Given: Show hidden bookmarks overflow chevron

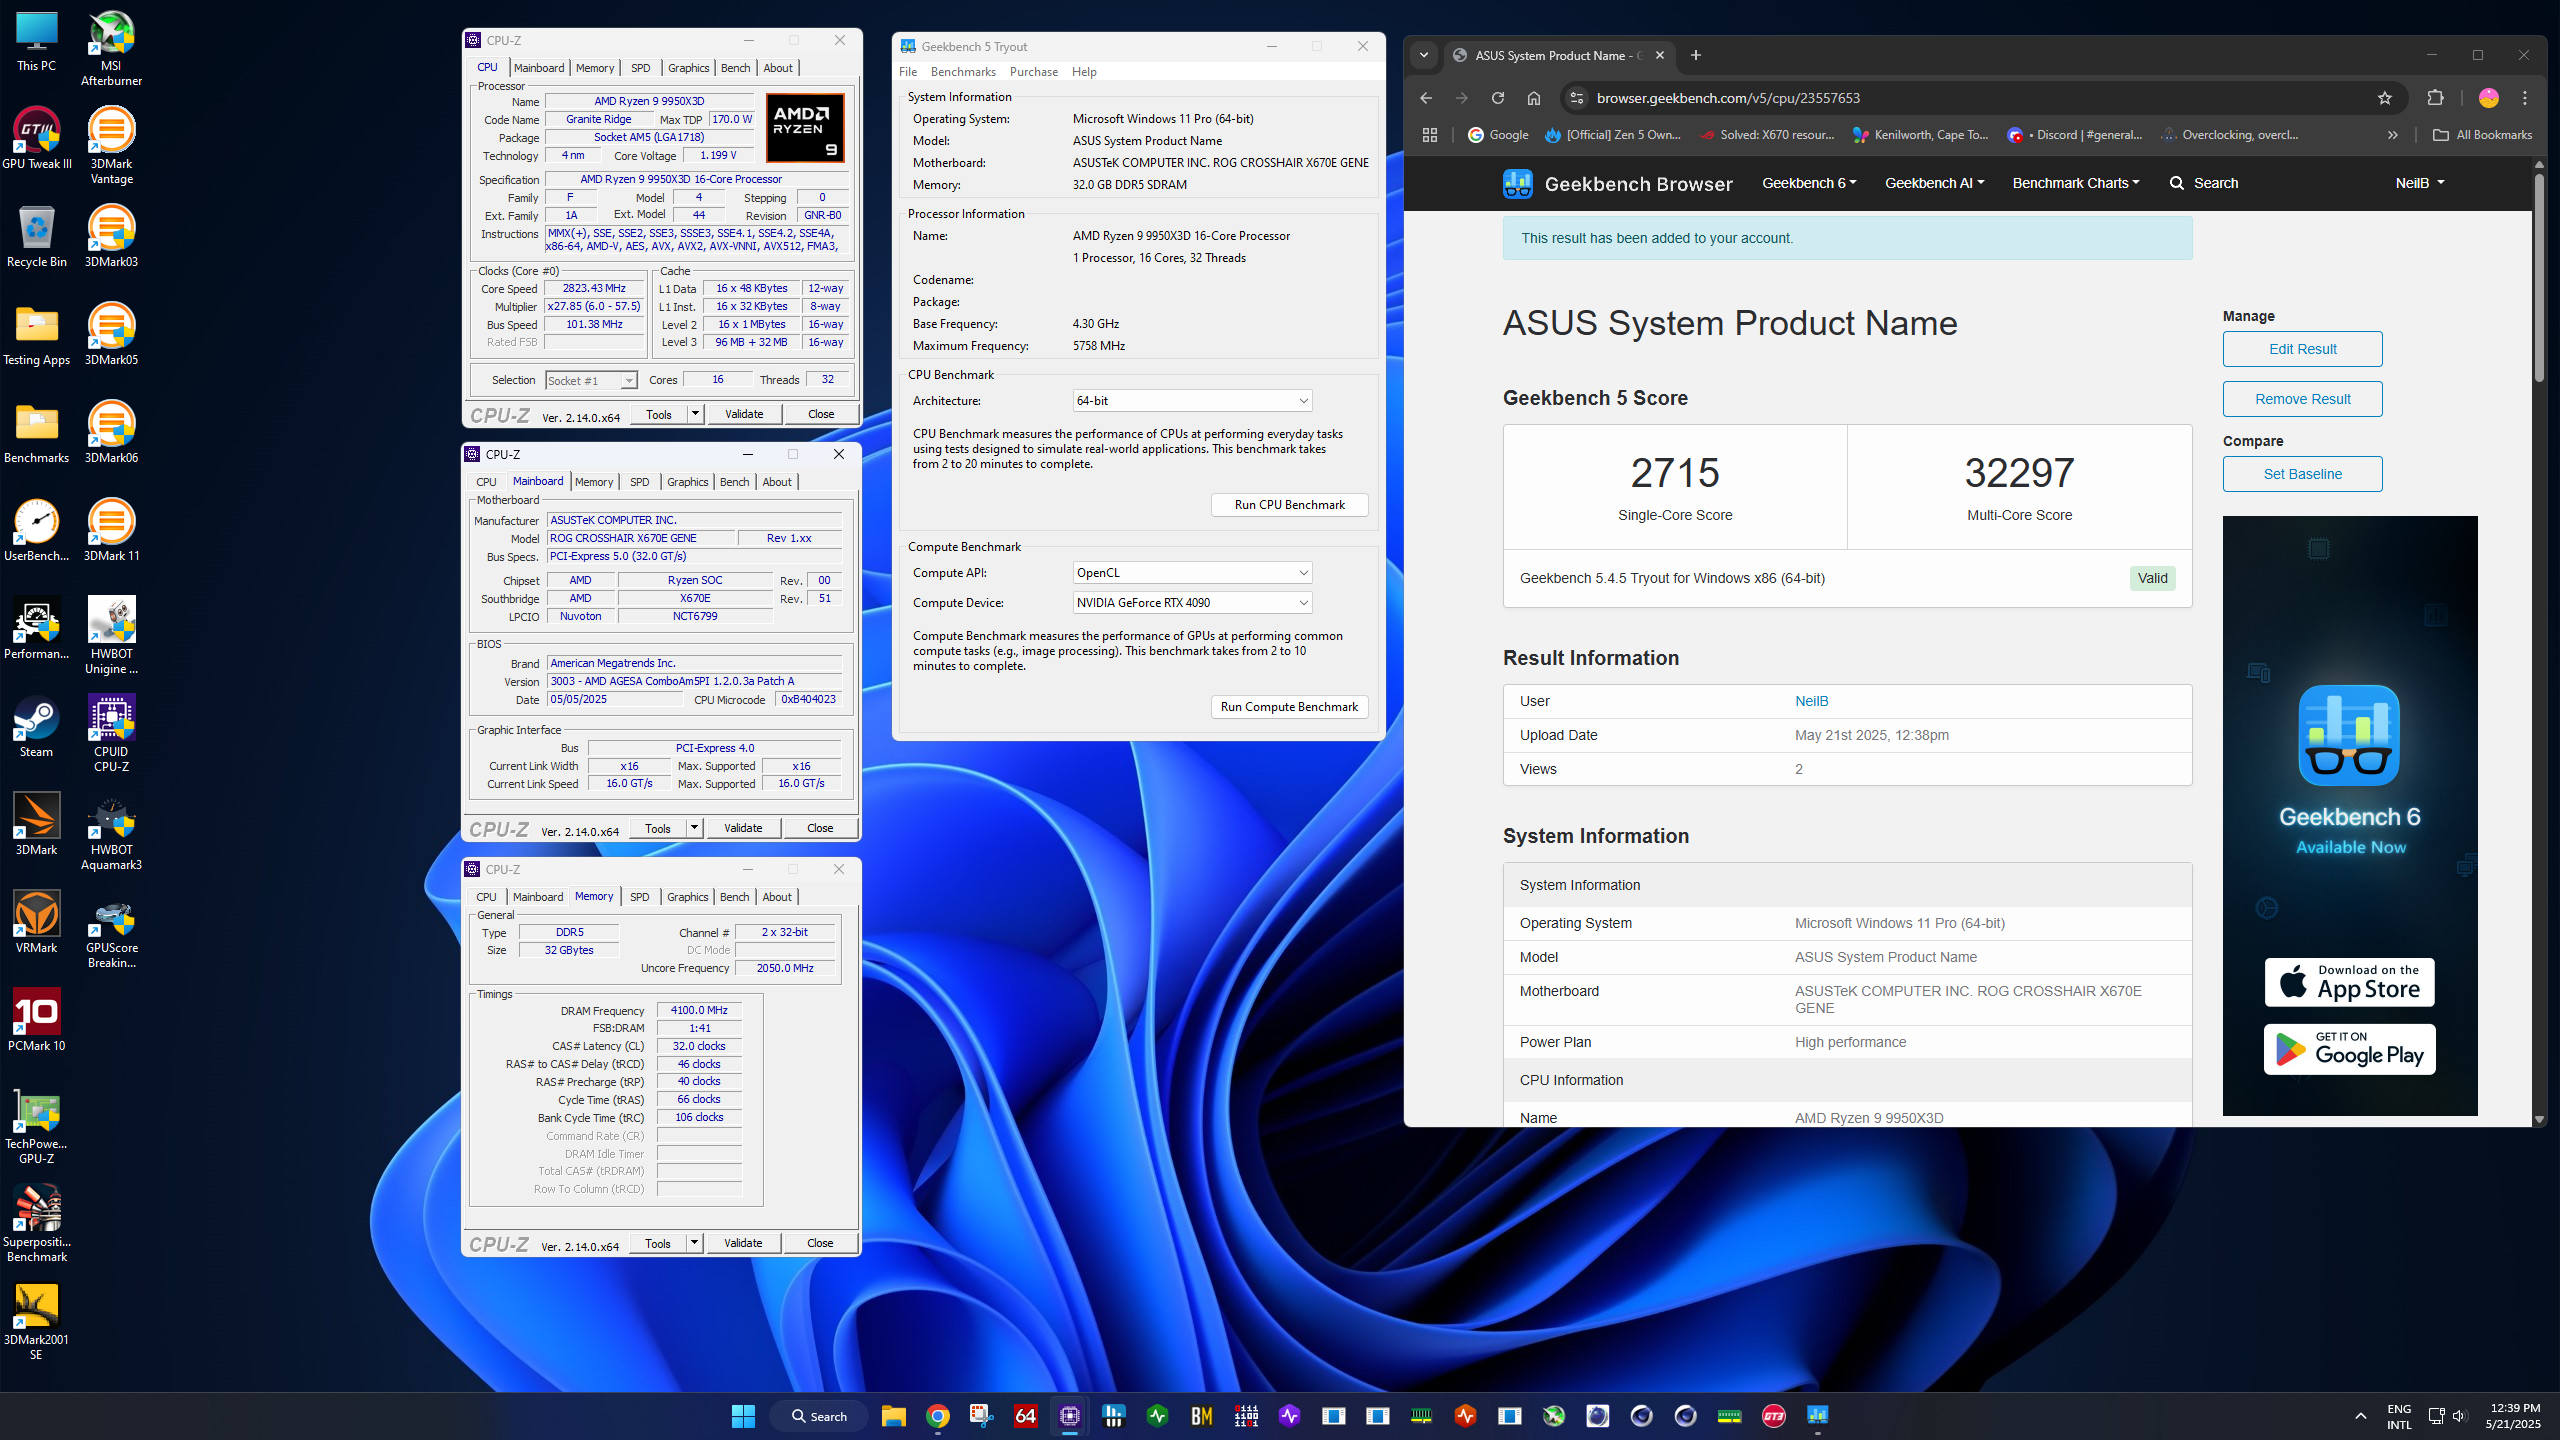Looking at the screenshot, I should tap(2392, 135).
